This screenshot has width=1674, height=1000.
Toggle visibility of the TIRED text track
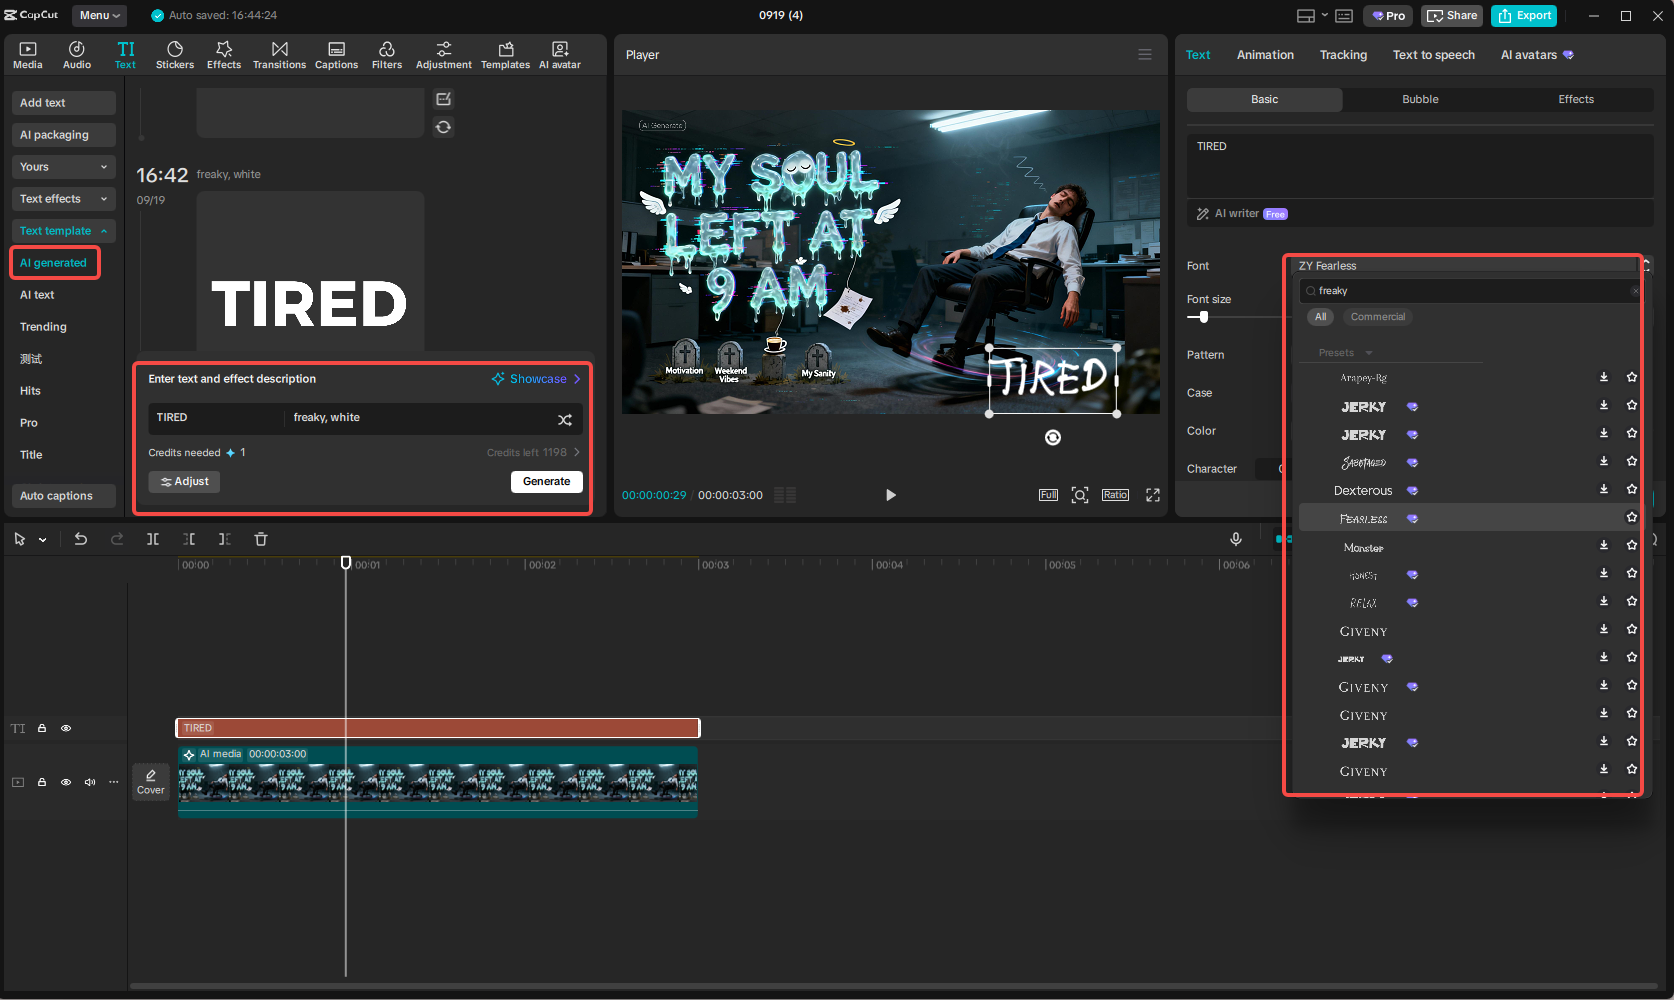pos(66,728)
